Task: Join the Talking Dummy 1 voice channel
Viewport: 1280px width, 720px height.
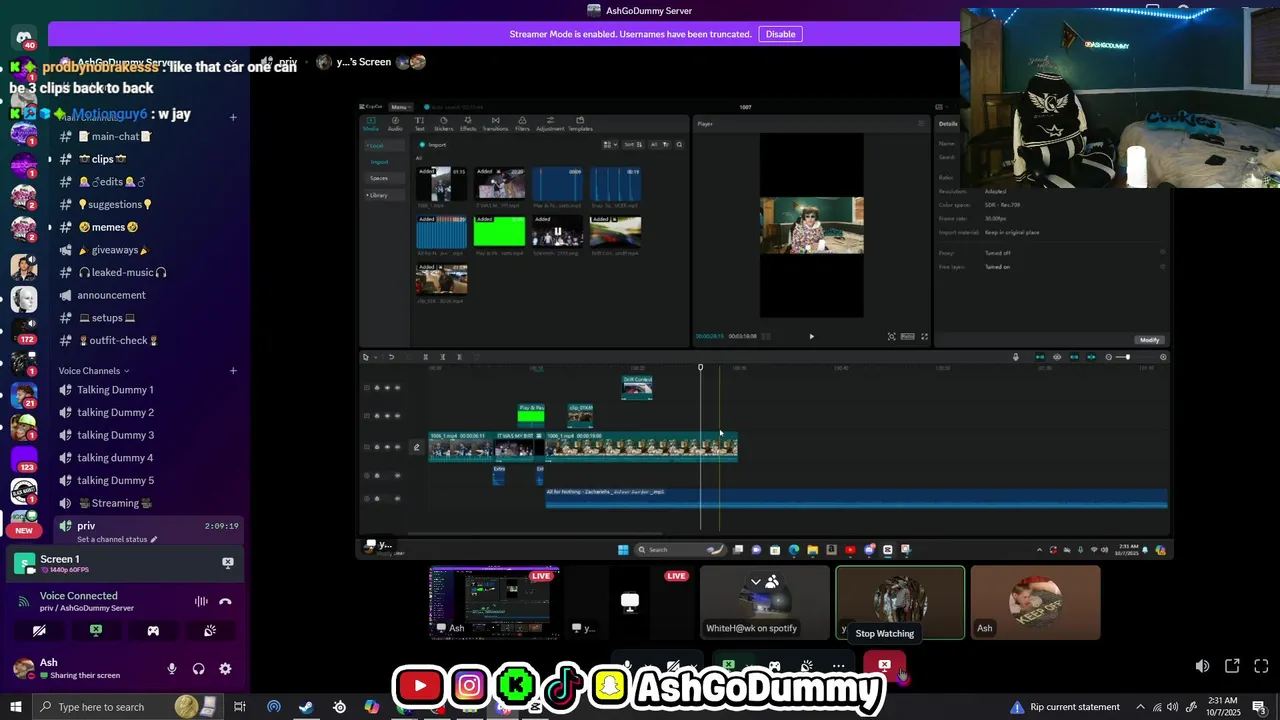Action: (115, 390)
